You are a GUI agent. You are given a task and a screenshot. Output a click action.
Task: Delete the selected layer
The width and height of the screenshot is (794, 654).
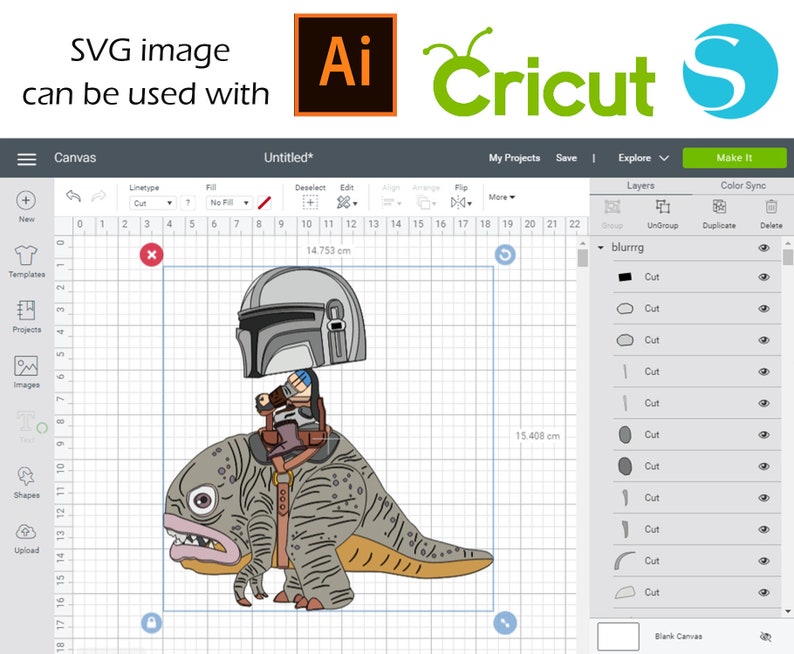point(771,214)
